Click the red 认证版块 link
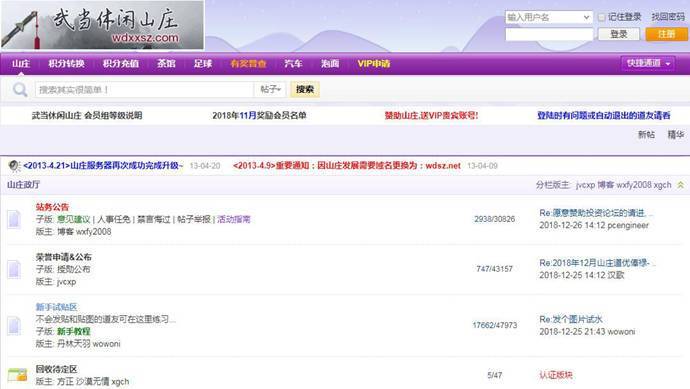This screenshot has width=690, height=389. 556,375
